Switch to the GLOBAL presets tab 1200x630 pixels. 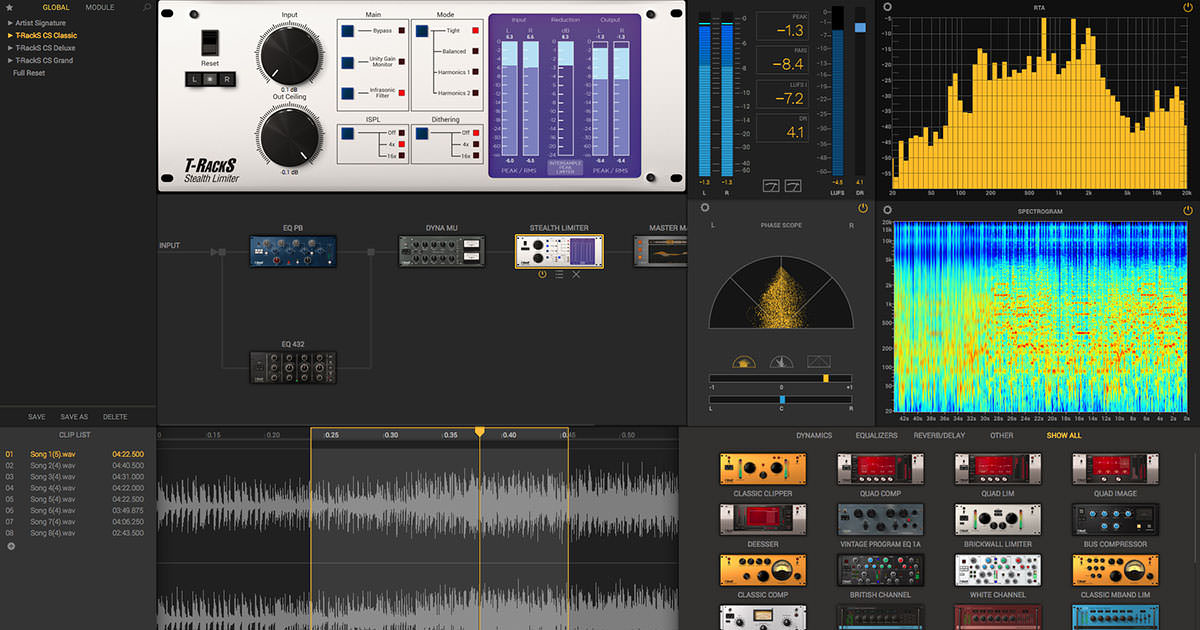point(56,7)
